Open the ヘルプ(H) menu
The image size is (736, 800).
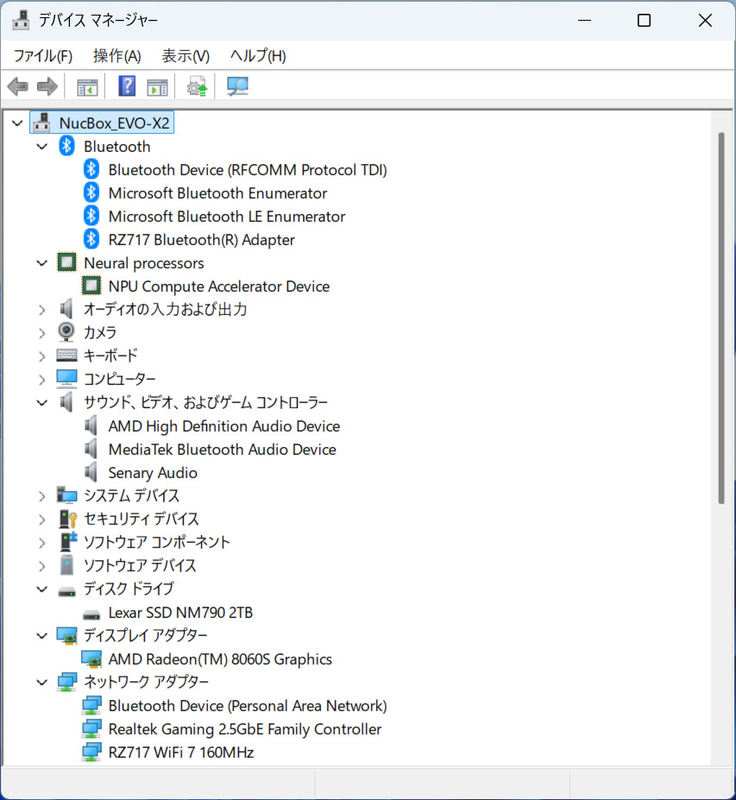click(x=258, y=56)
